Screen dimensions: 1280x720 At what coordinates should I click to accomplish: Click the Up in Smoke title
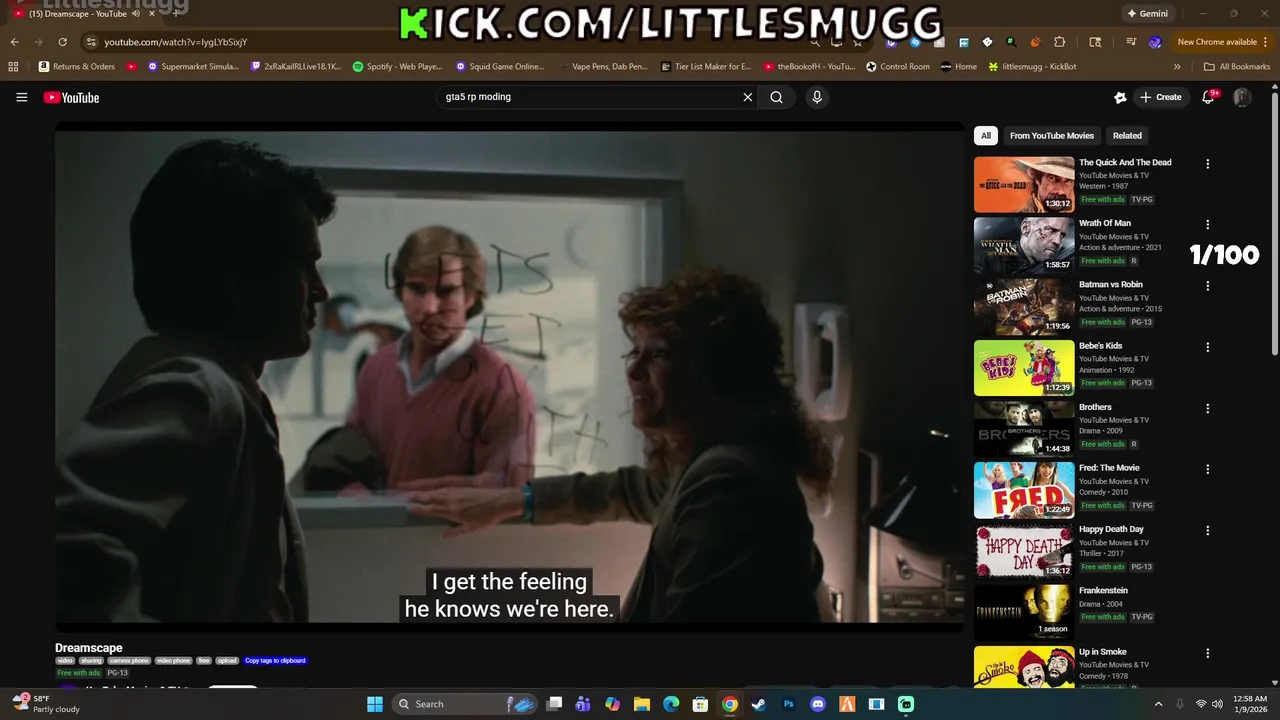pos(1102,652)
